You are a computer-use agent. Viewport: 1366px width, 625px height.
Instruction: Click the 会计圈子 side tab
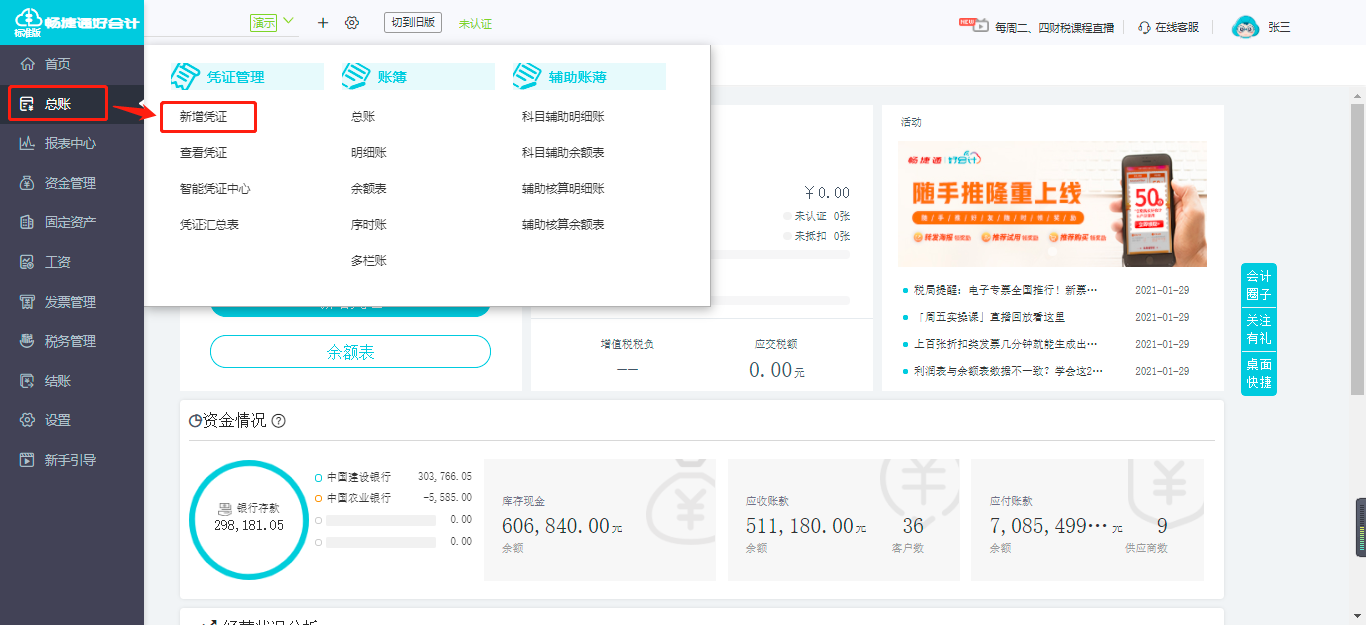tap(1259, 285)
